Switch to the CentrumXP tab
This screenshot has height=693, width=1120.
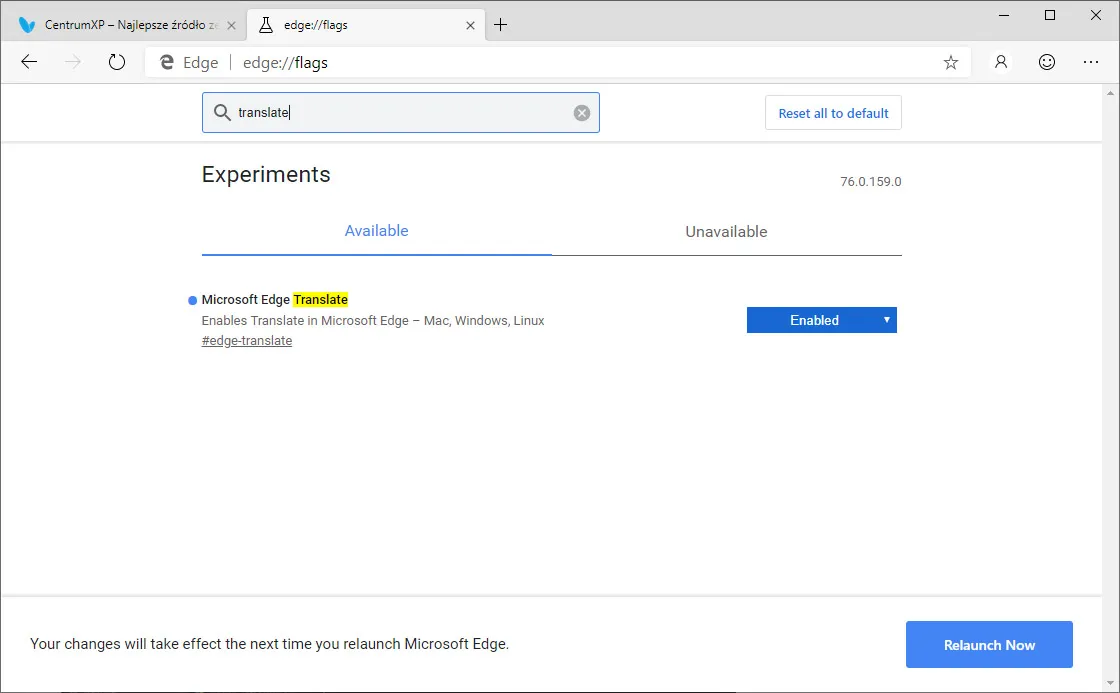coord(123,25)
